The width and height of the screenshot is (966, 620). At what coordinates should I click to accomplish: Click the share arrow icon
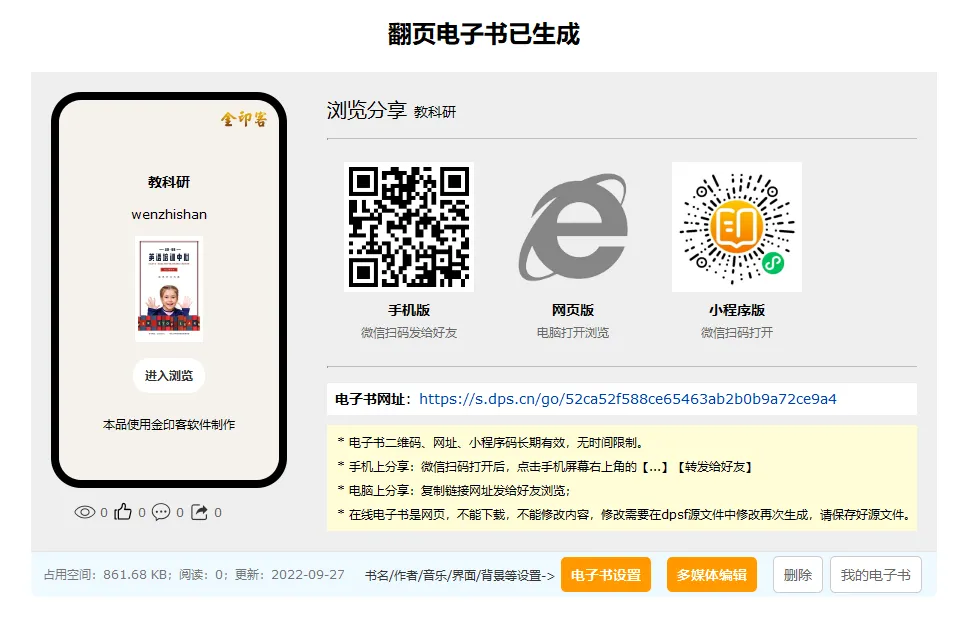click(199, 512)
